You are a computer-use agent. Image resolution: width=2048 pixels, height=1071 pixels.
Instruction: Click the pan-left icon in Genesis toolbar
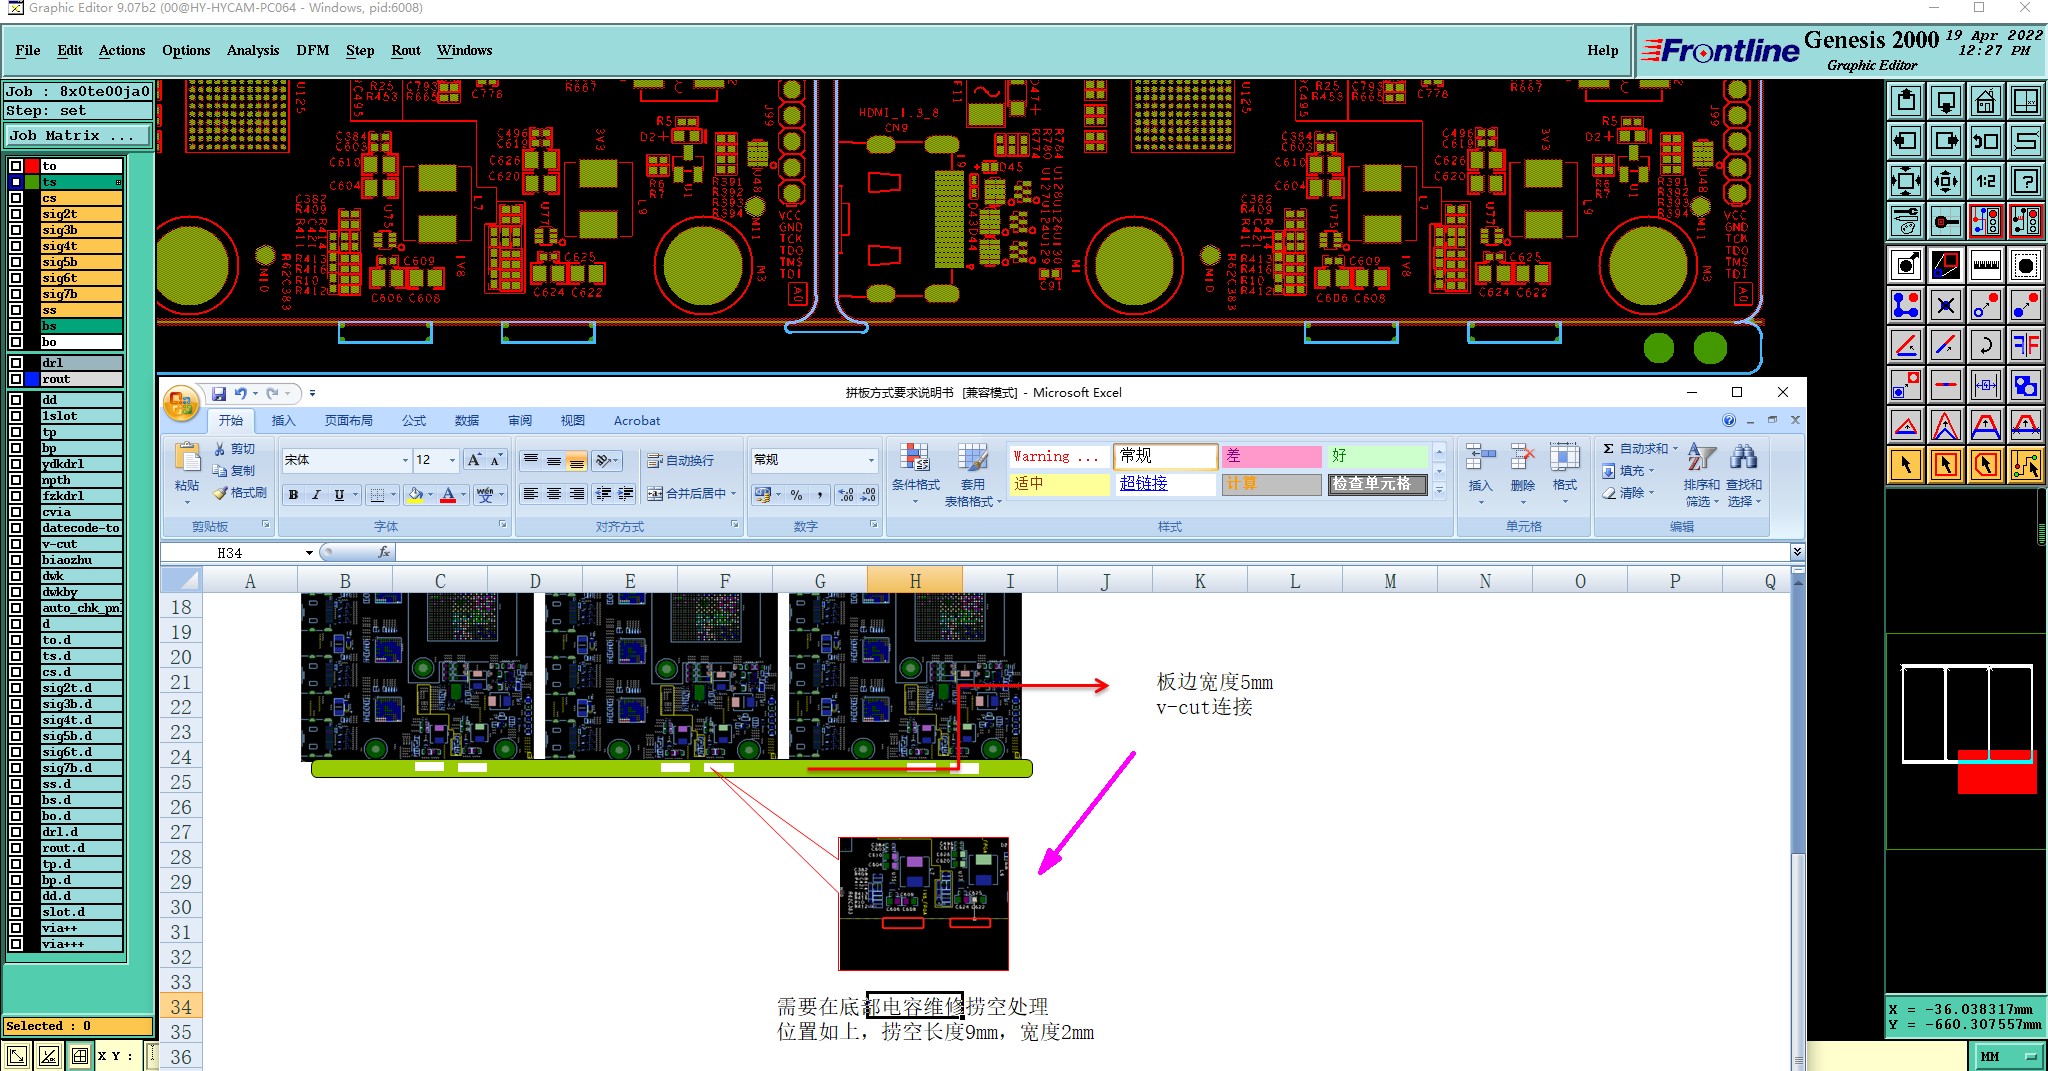(1906, 141)
